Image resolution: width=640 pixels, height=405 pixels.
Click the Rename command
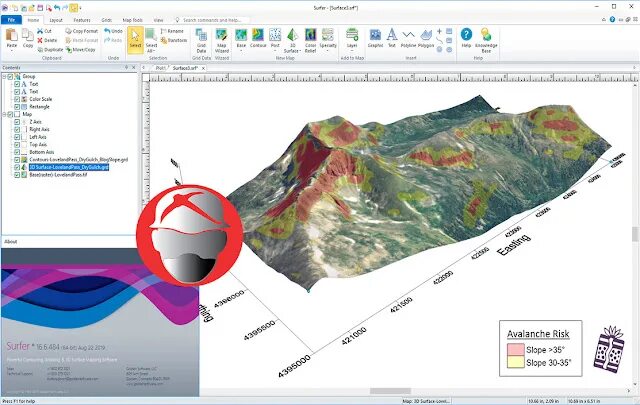click(x=172, y=31)
